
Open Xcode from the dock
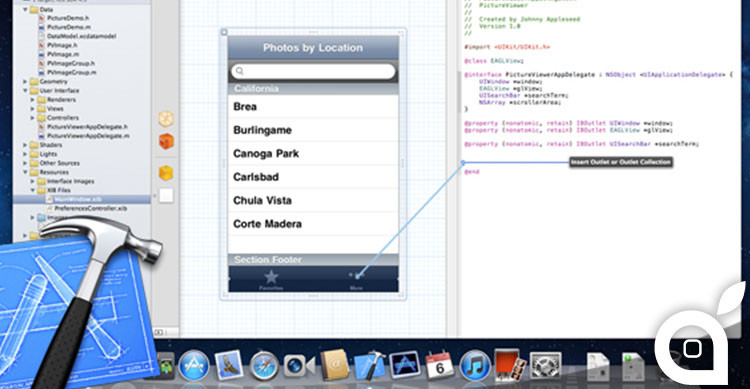click(370, 366)
